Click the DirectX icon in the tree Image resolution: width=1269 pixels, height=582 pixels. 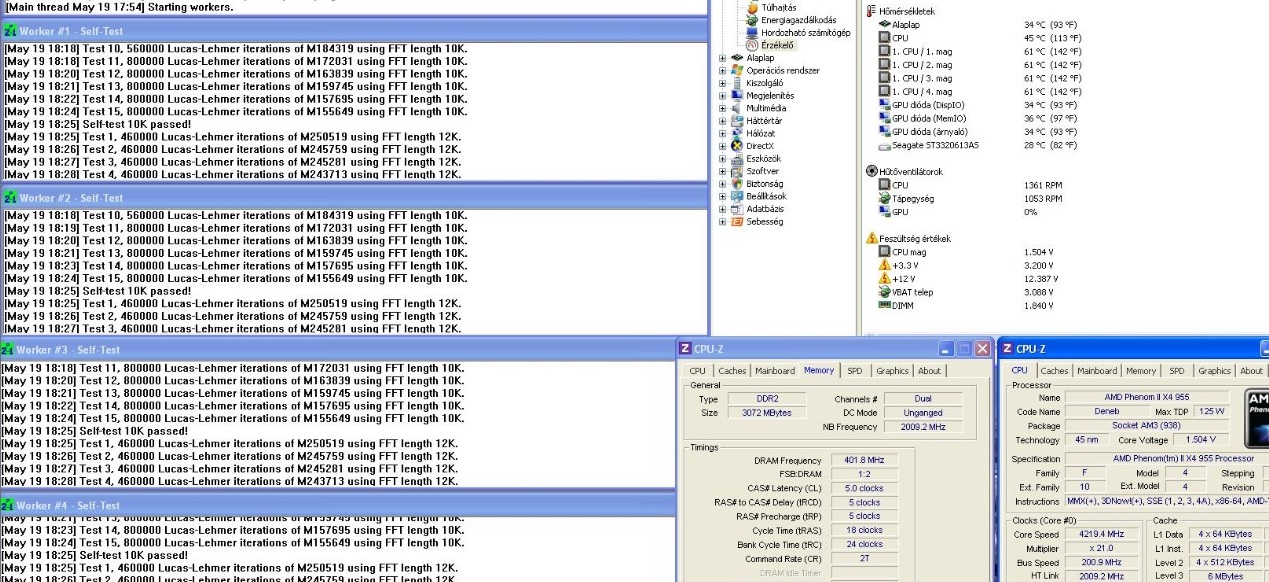[737, 145]
